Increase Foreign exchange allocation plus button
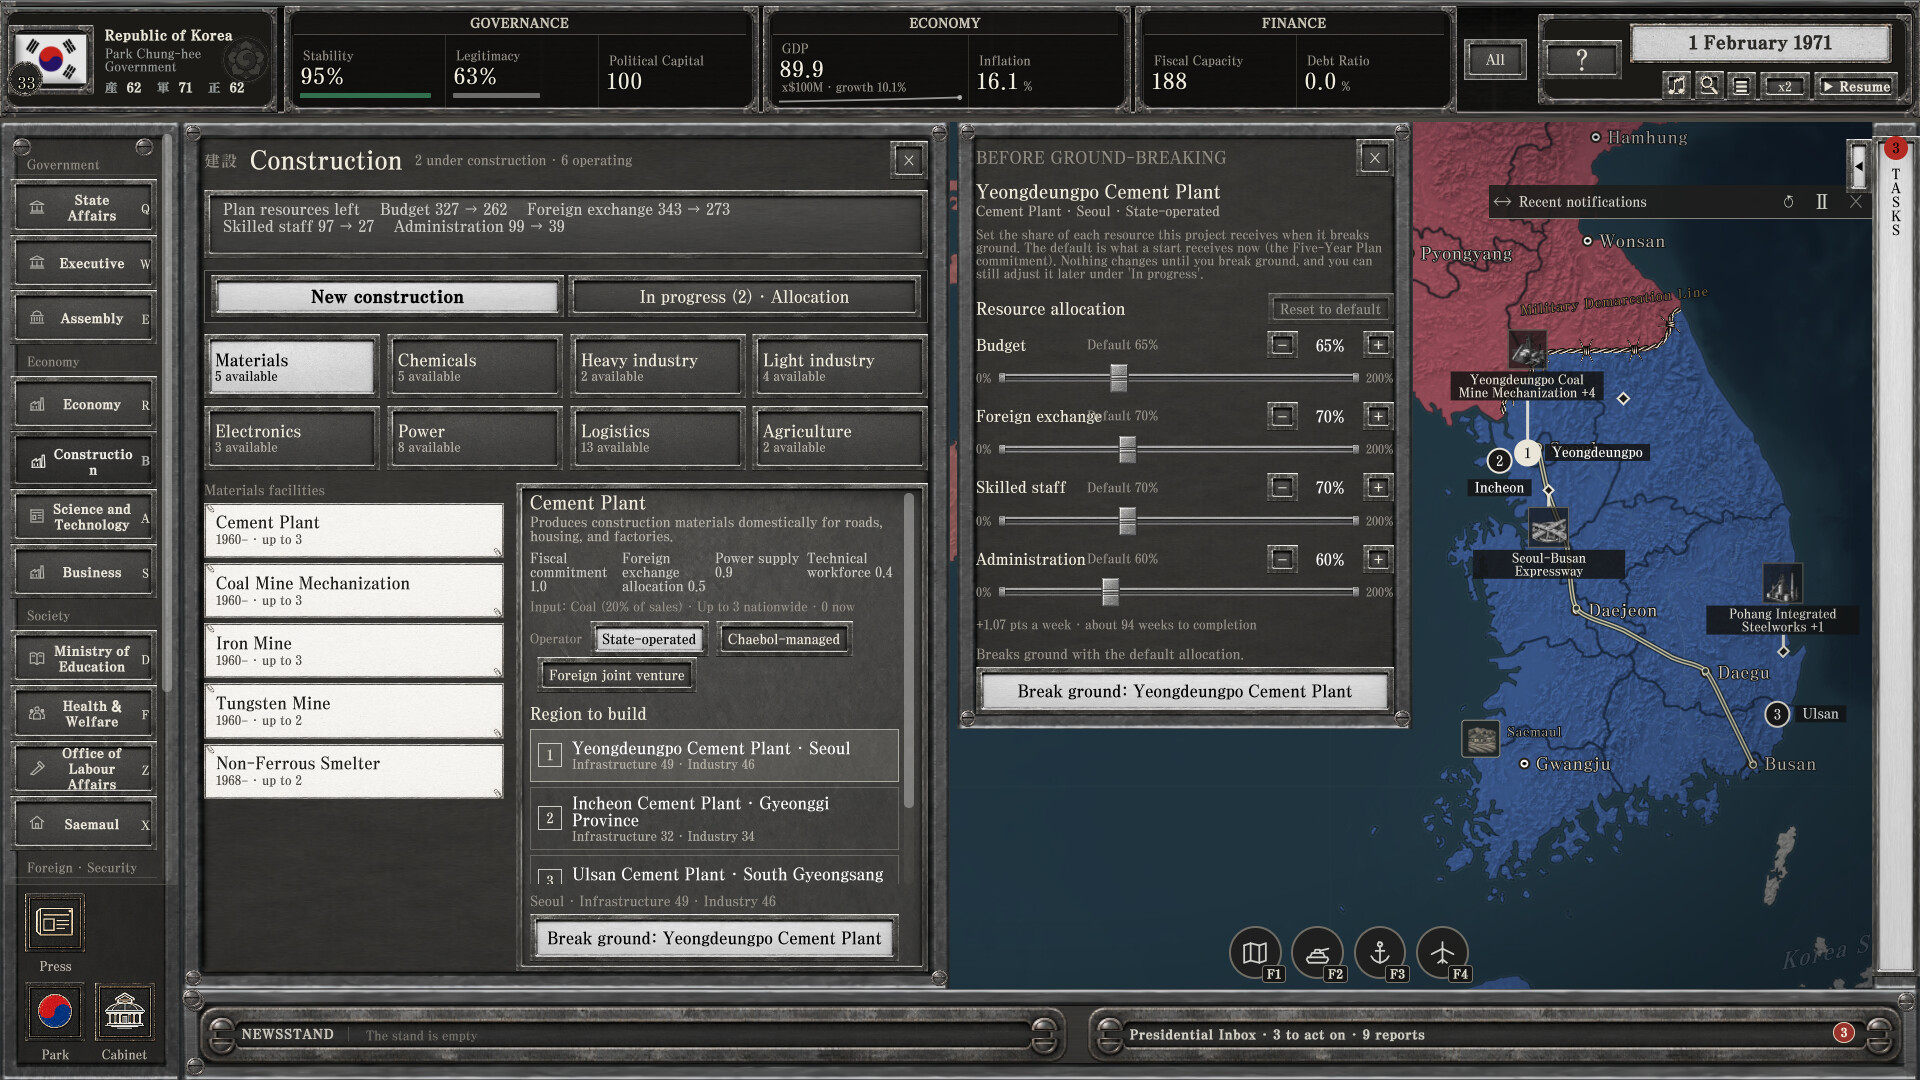 coord(1378,416)
